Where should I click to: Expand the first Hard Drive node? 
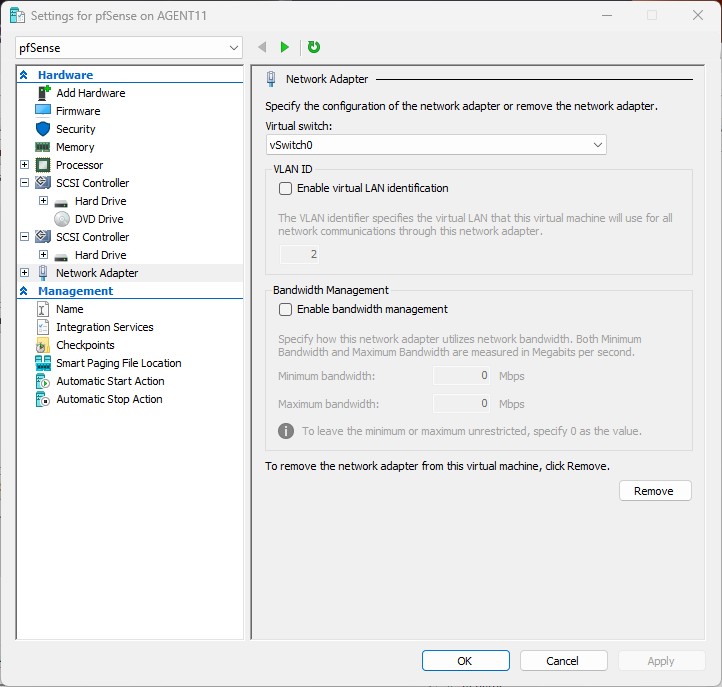(43, 200)
